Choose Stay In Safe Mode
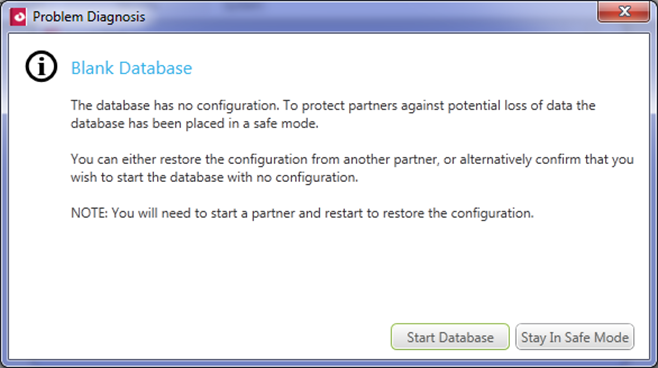The height and width of the screenshot is (368, 658). tap(574, 337)
